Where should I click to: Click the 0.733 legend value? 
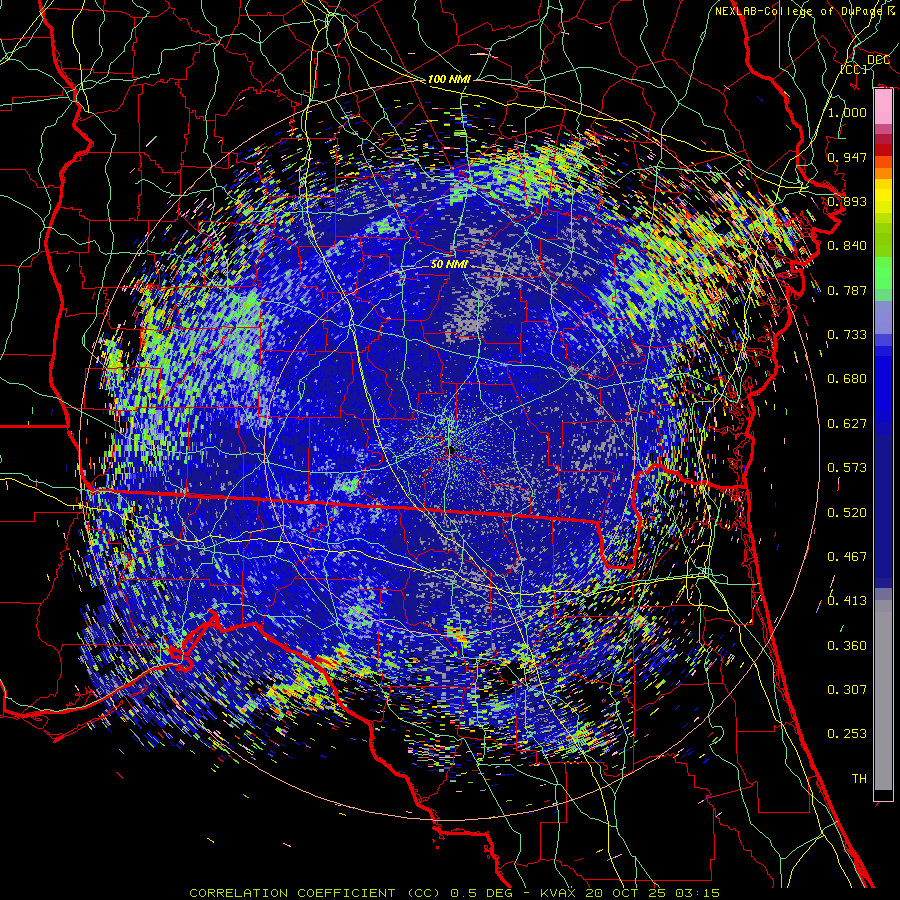point(847,335)
